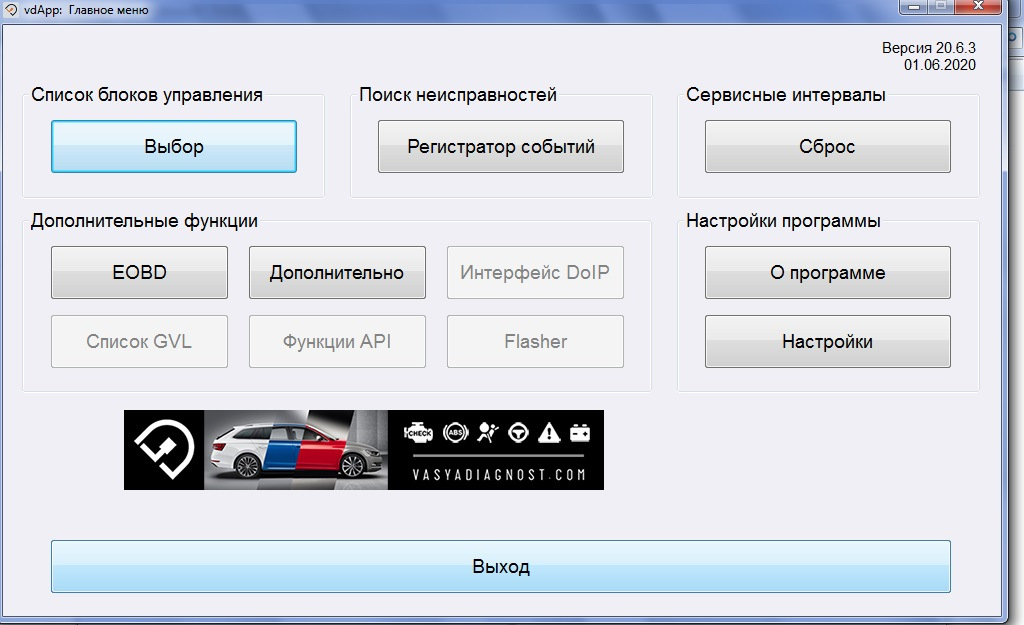Close the vdApp window
1024x625 pixels.
coord(978,7)
